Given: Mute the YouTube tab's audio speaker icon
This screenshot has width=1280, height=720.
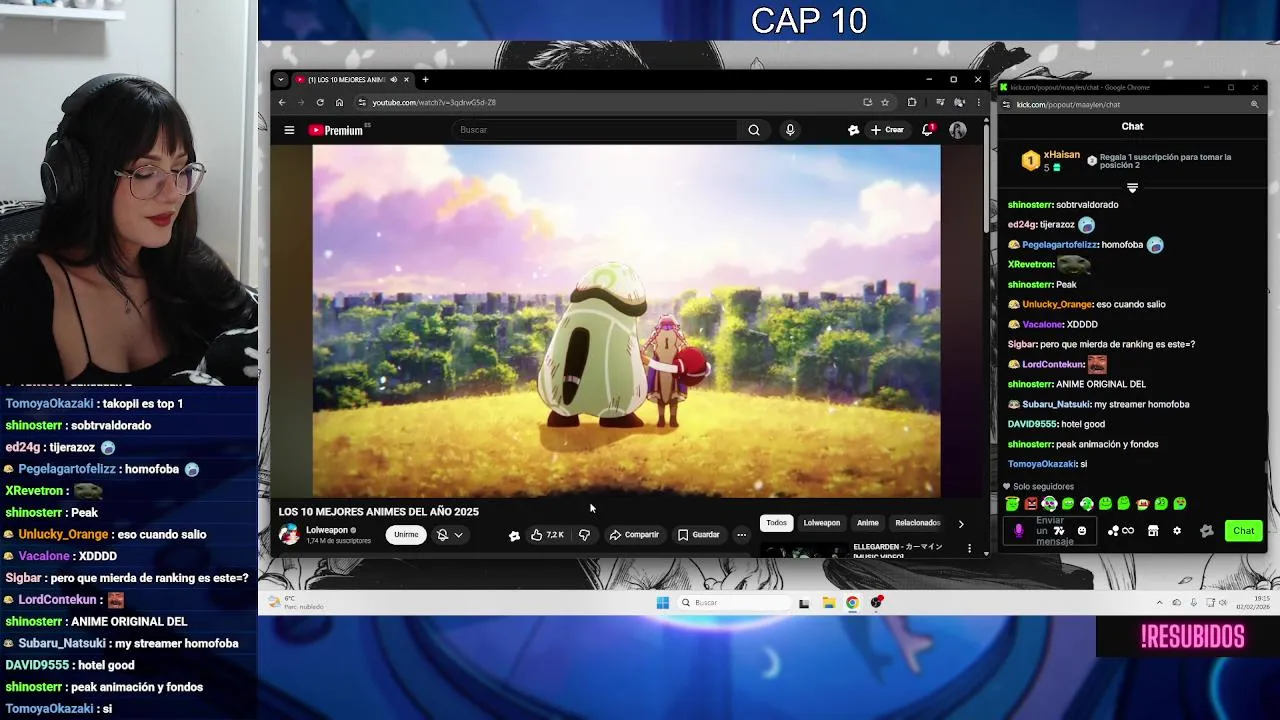Looking at the screenshot, I should (394, 80).
